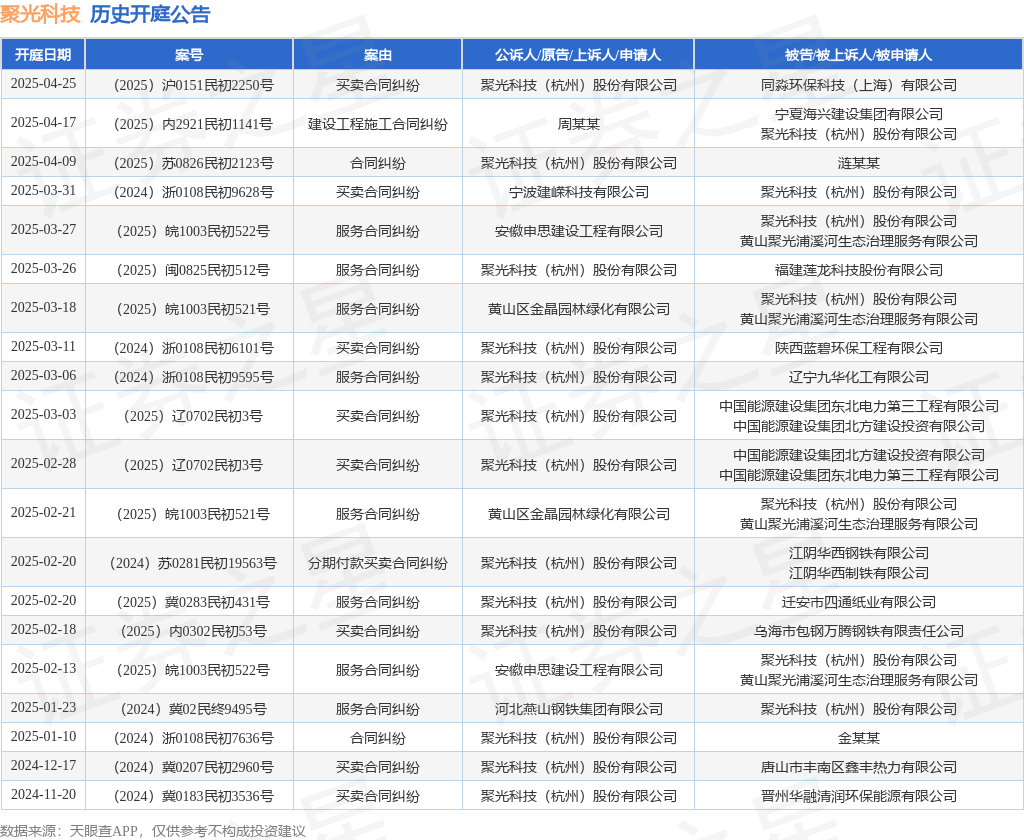
Task: Click case reason 分期付款买卖合同纠纷
Action: pyautogui.click(x=377, y=563)
